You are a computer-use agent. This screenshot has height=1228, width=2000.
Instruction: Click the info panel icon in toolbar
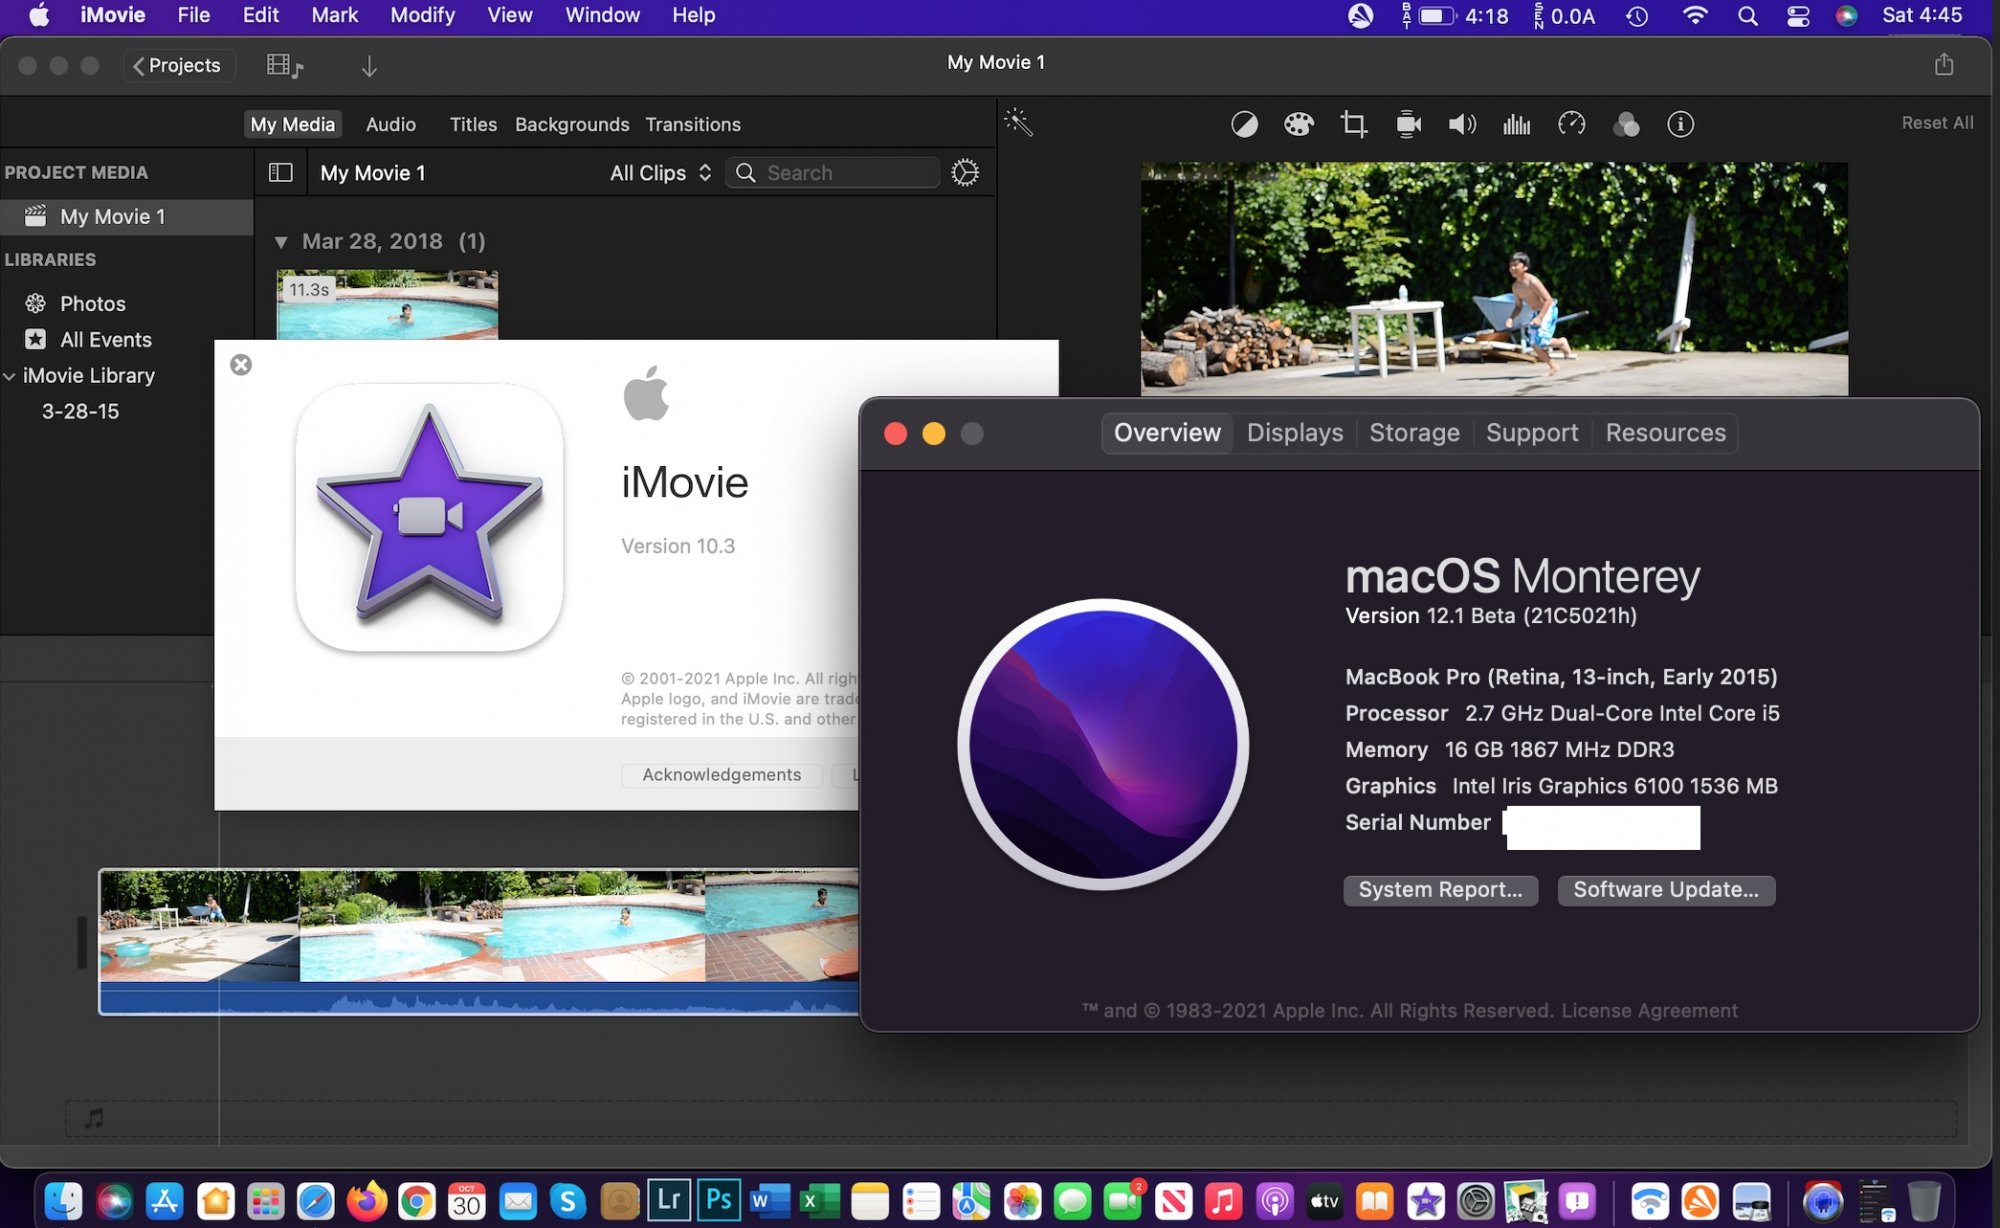tap(1681, 124)
